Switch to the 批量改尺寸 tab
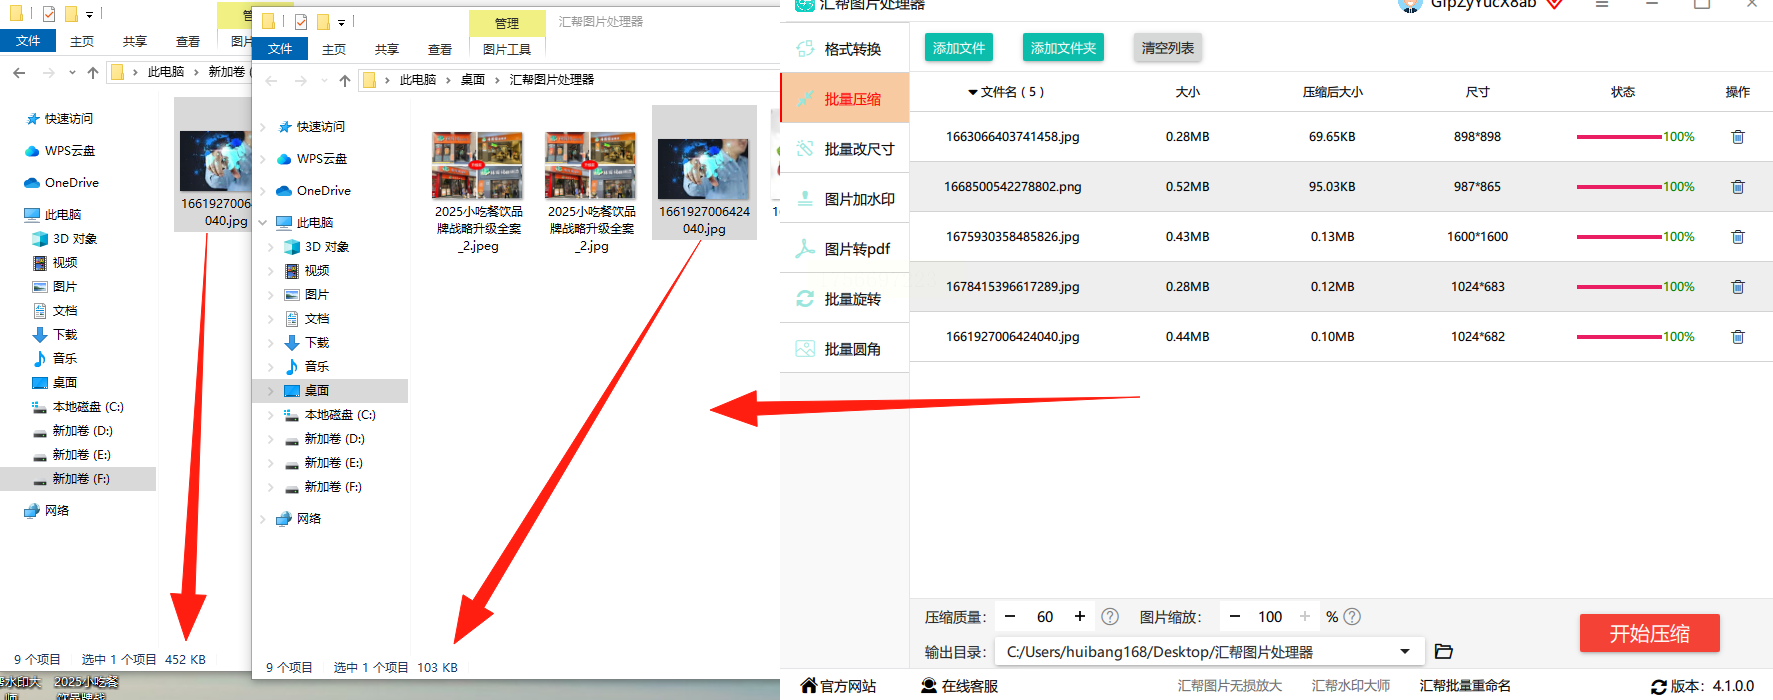Image resolution: width=1773 pixels, height=700 pixels. 845,149
